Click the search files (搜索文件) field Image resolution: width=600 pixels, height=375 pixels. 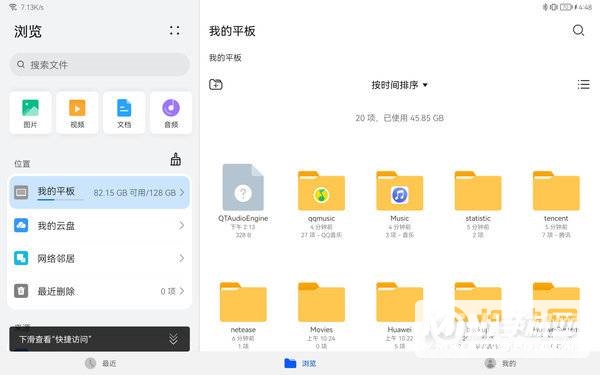coord(99,65)
